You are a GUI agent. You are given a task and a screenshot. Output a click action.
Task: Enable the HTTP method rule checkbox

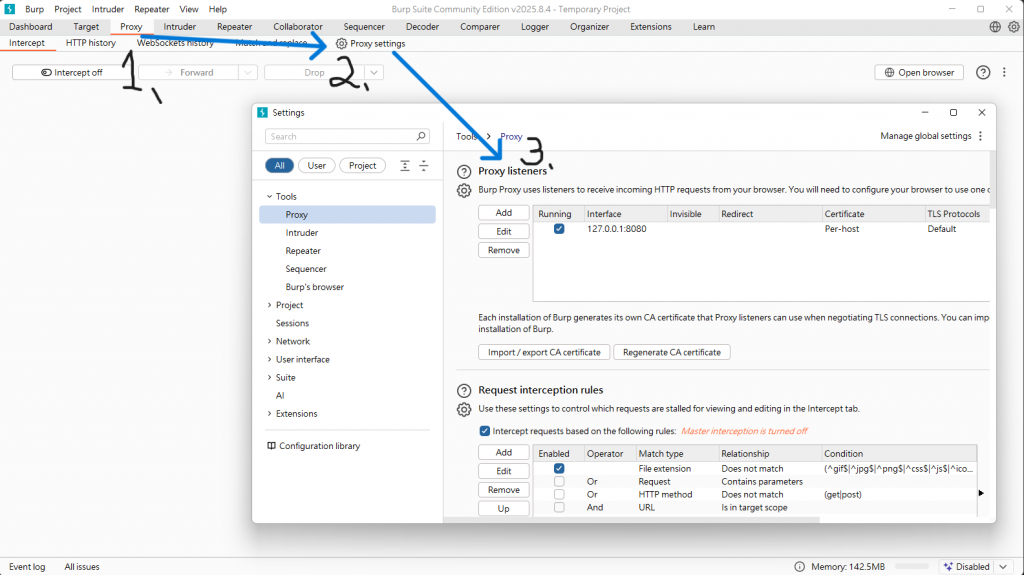(x=559, y=495)
